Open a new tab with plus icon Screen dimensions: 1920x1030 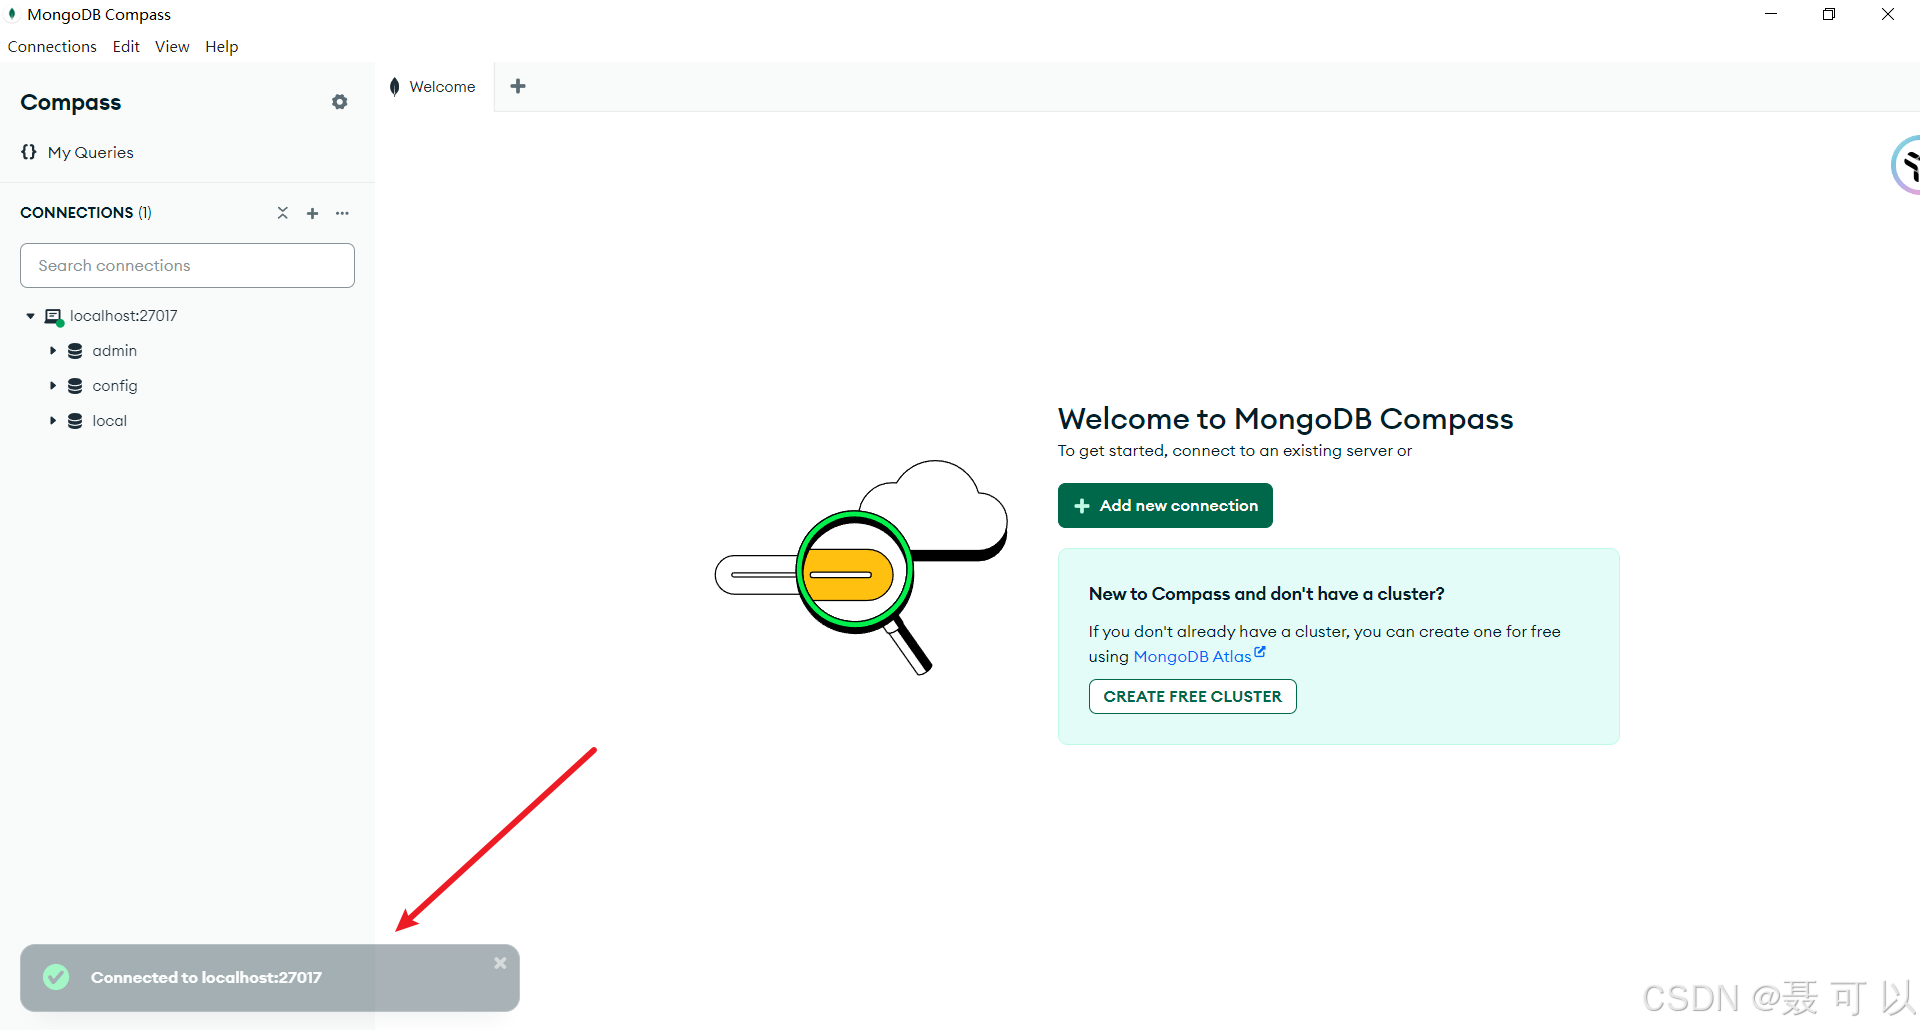point(518,86)
